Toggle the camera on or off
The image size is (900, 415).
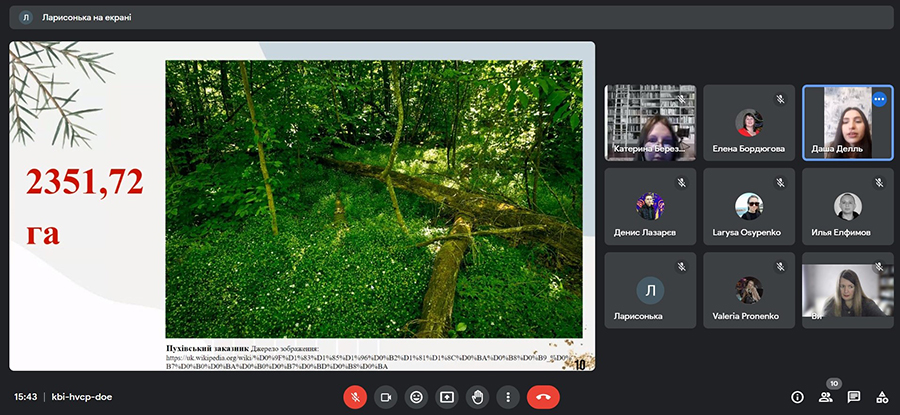click(386, 397)
